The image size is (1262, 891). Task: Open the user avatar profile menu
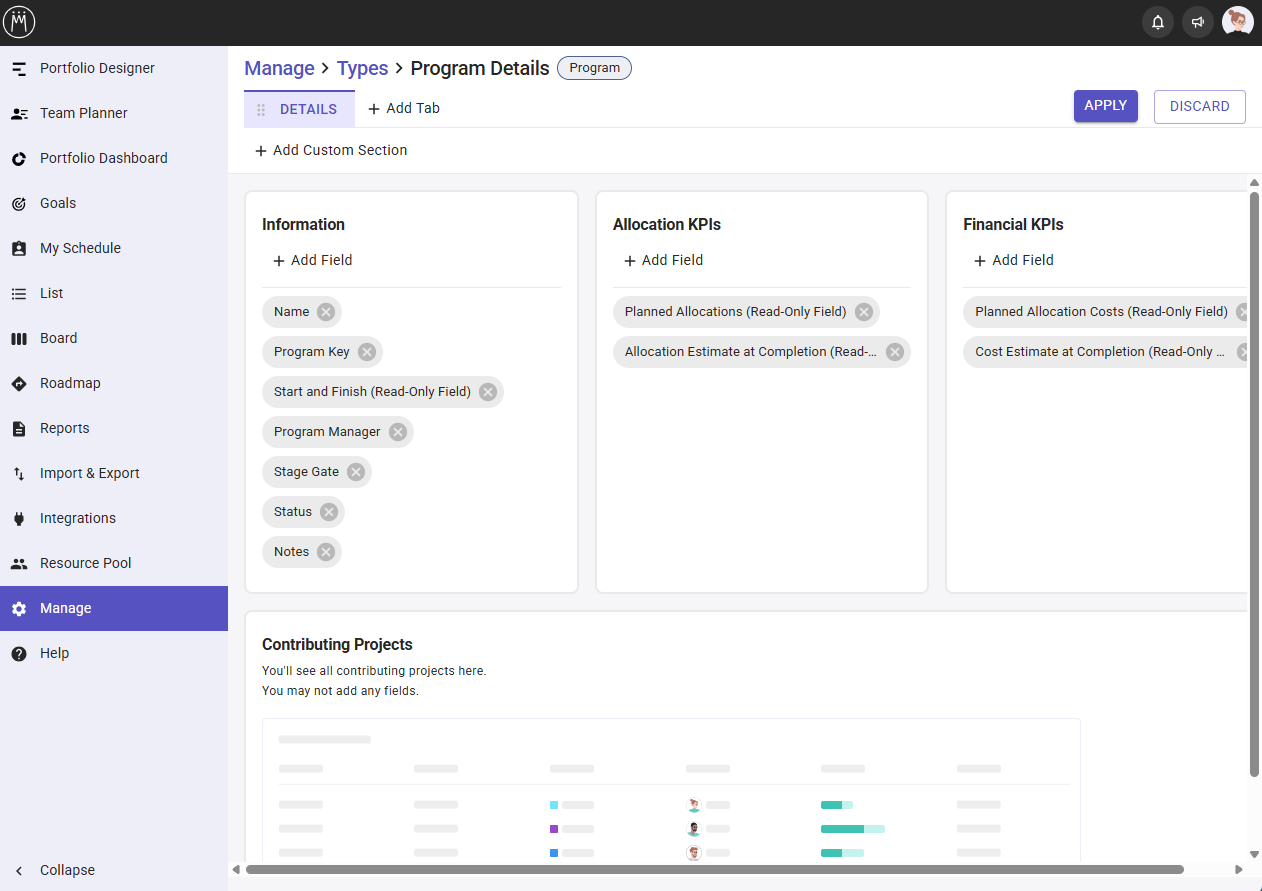coord(1237,22)
